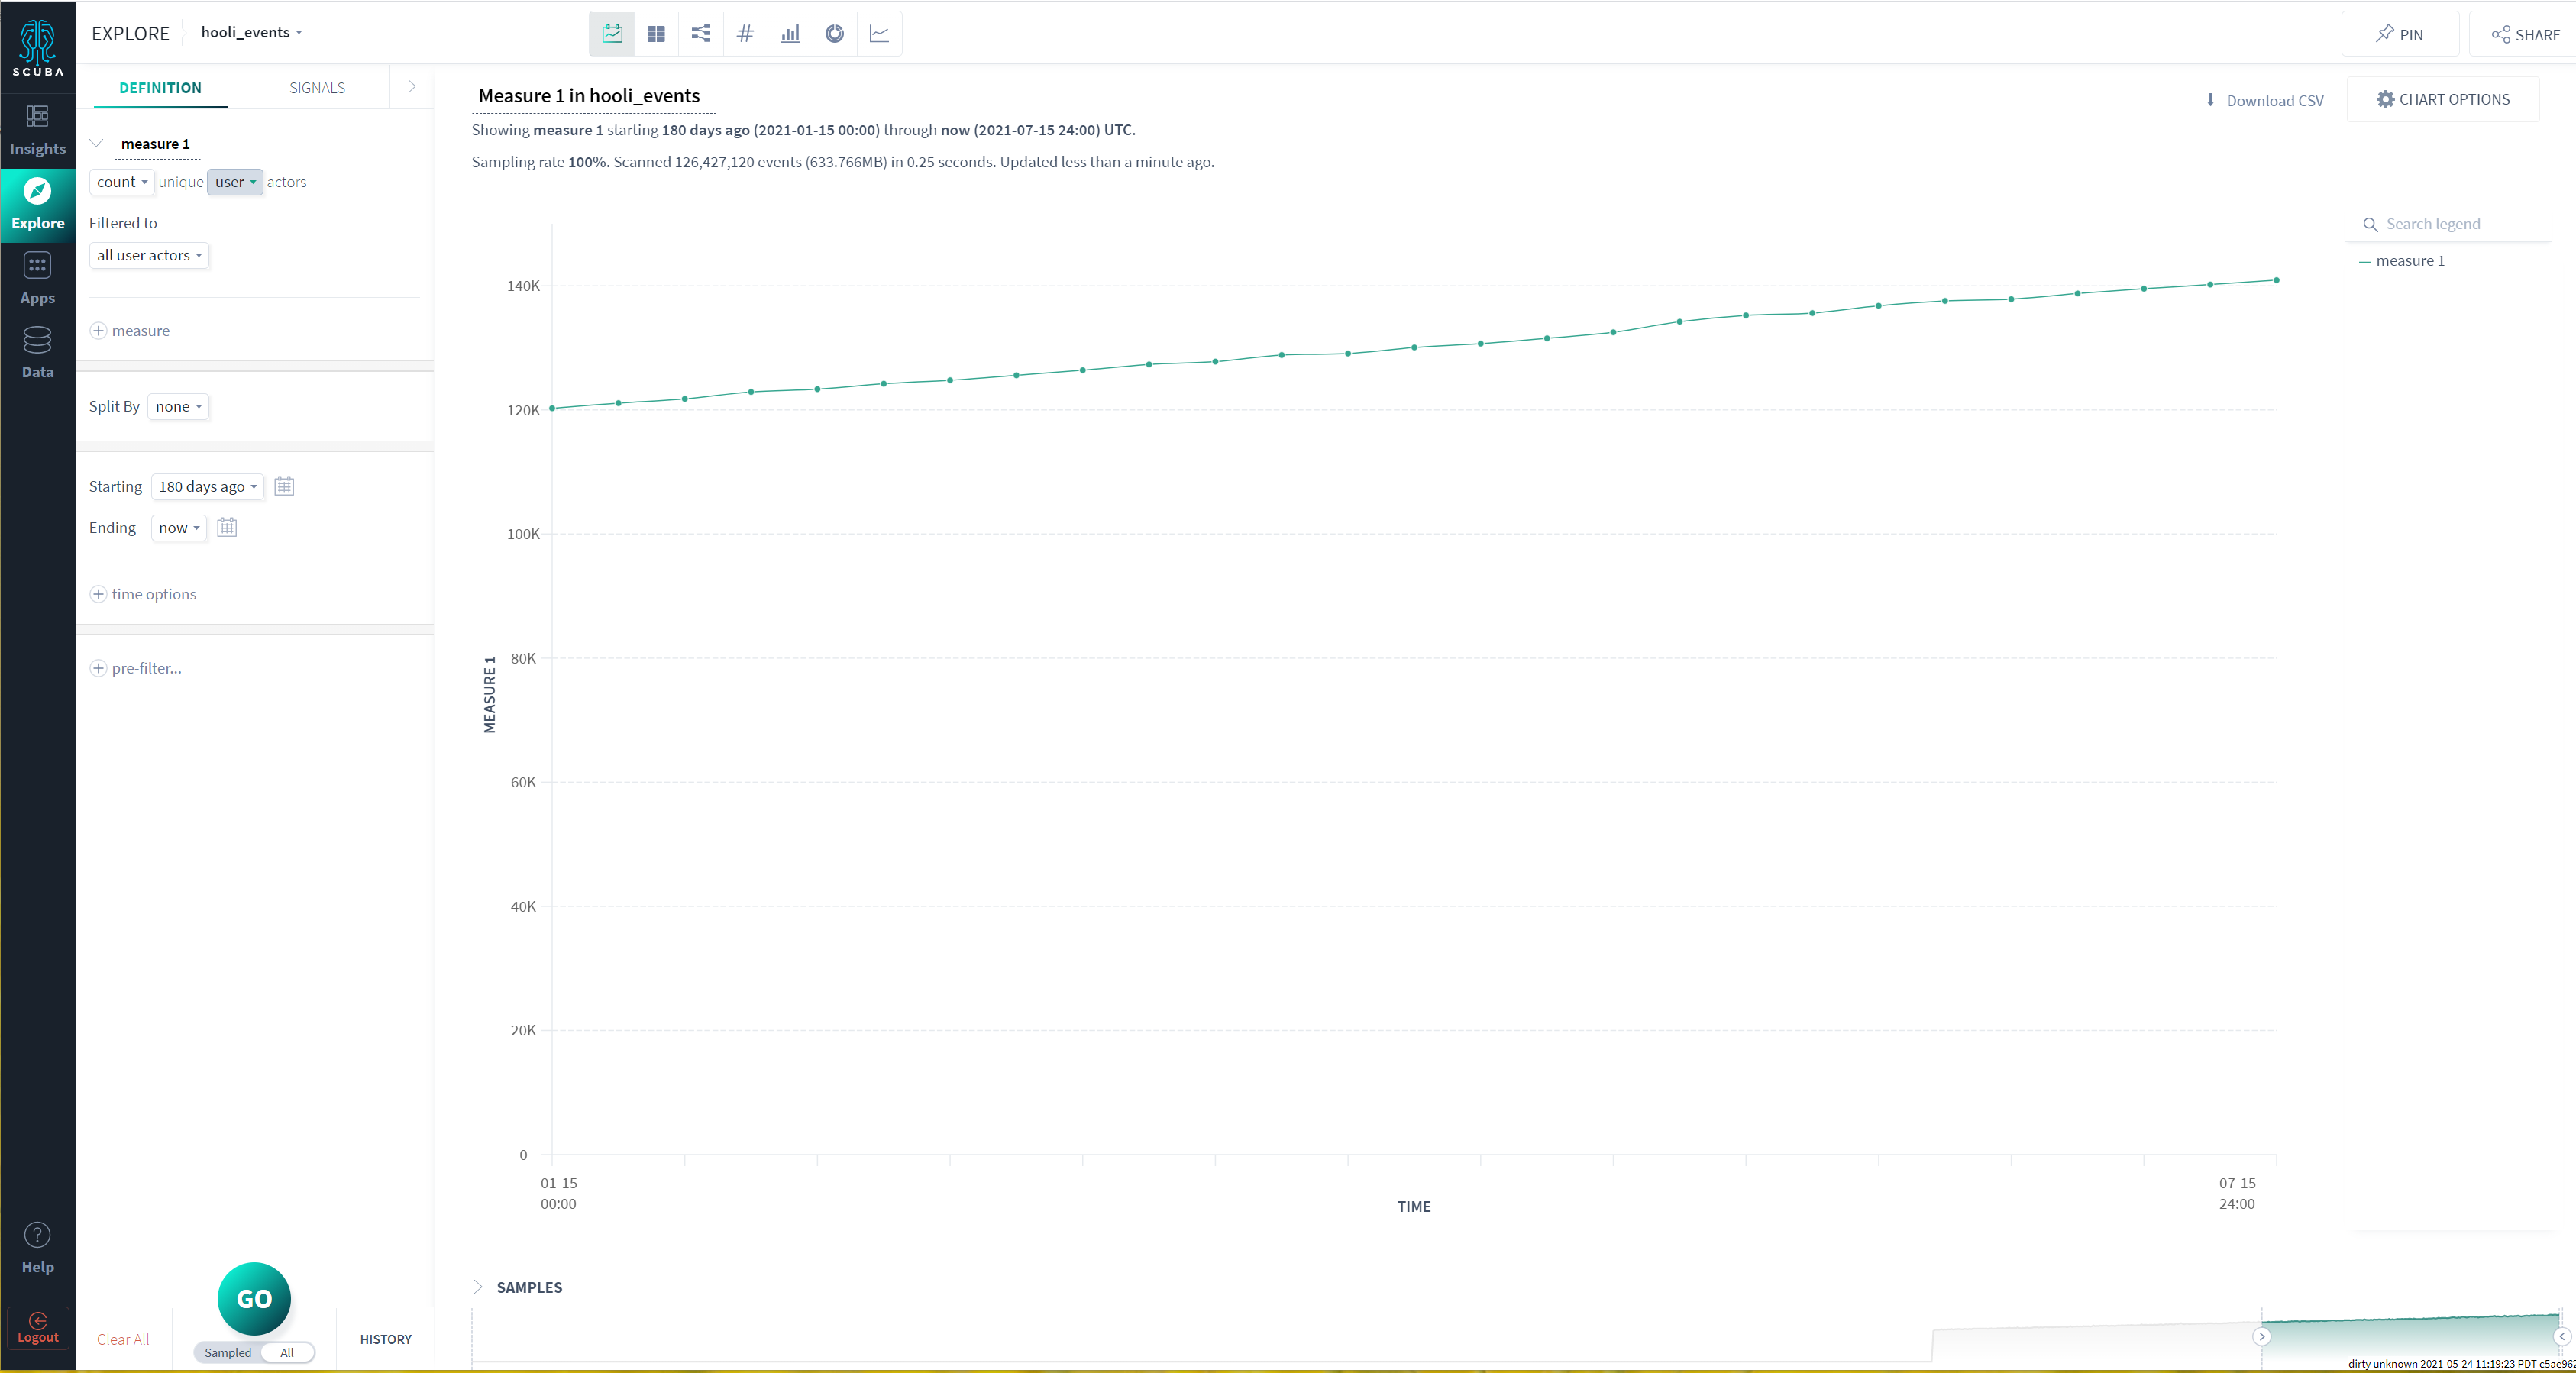Switch to the table view icon
The width and height of the screenshot is (2576, 1373).
coord(656,34)
